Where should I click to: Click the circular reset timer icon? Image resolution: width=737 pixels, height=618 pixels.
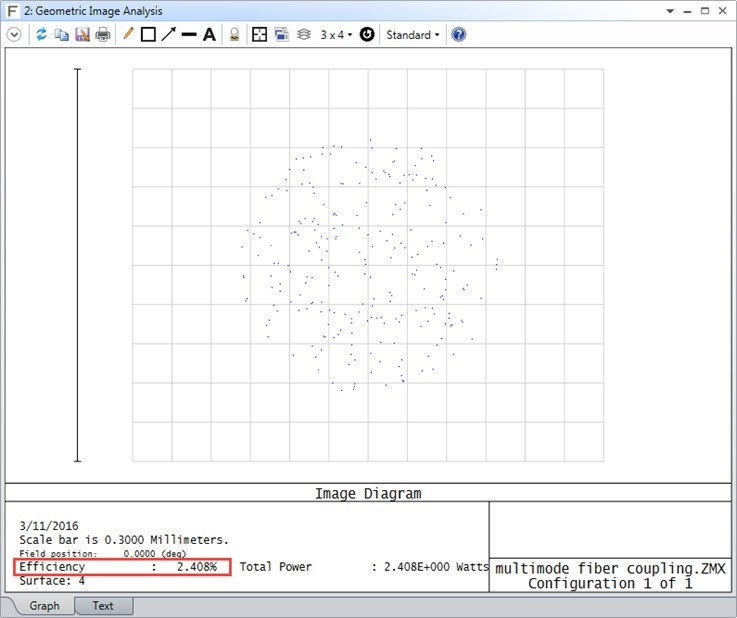(x=367, y=35)
